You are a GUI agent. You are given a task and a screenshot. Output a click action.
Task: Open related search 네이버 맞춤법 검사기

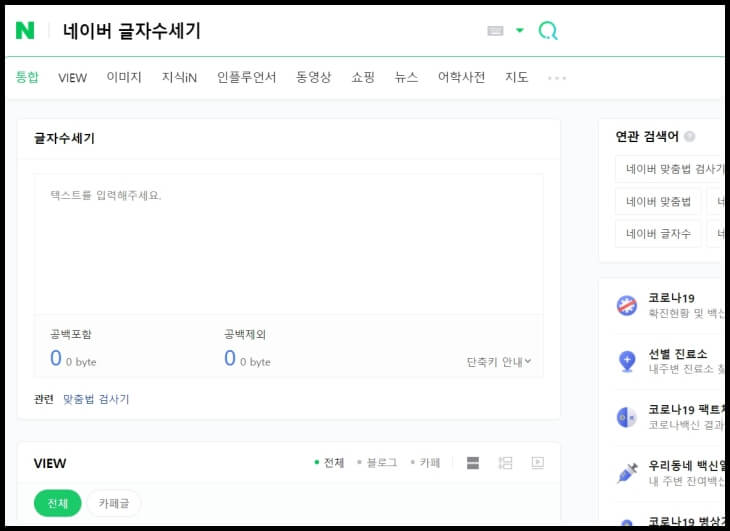(669, 169)
